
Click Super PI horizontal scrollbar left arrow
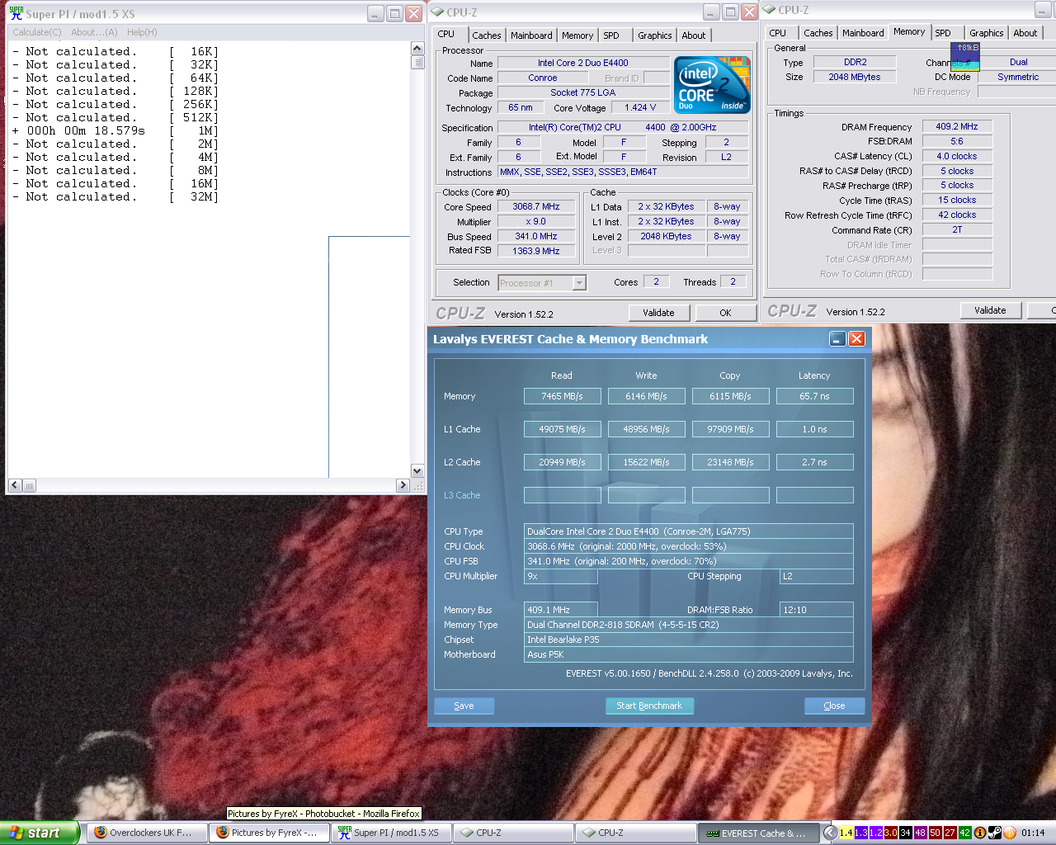point(14,485)
